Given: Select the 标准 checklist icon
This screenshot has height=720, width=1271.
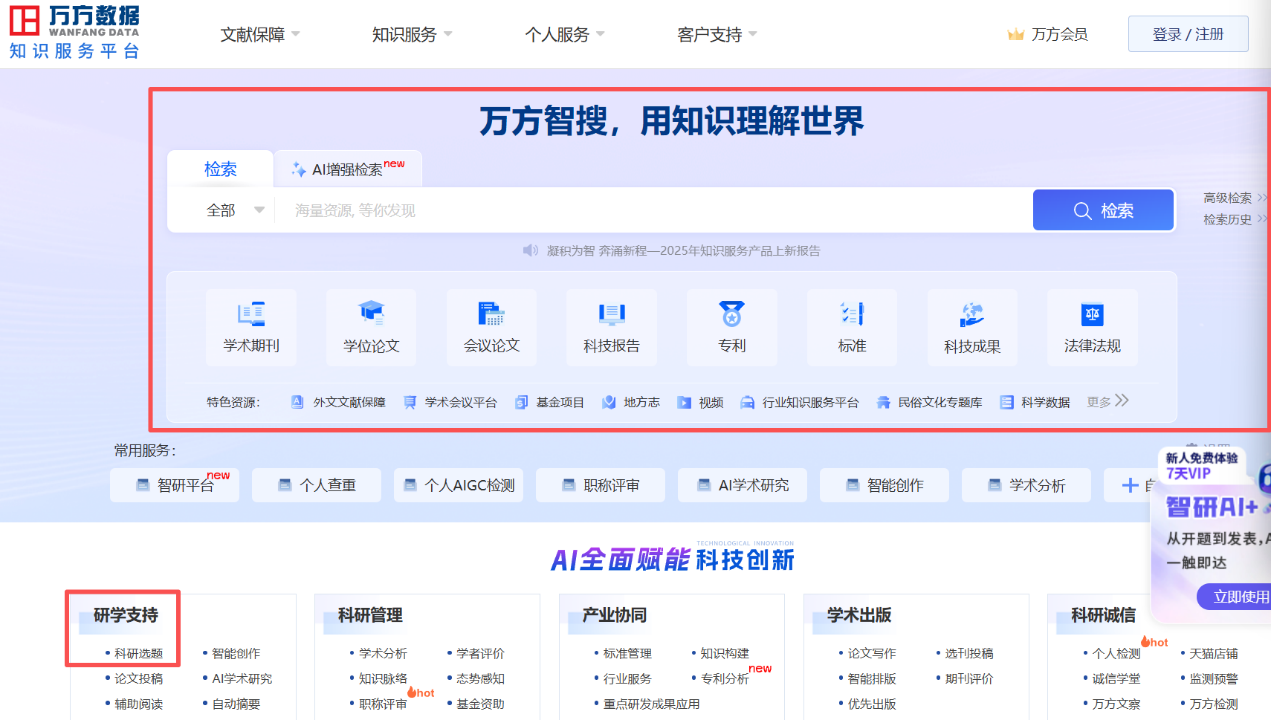Looking at the screenshot, I should coord(852,314).
